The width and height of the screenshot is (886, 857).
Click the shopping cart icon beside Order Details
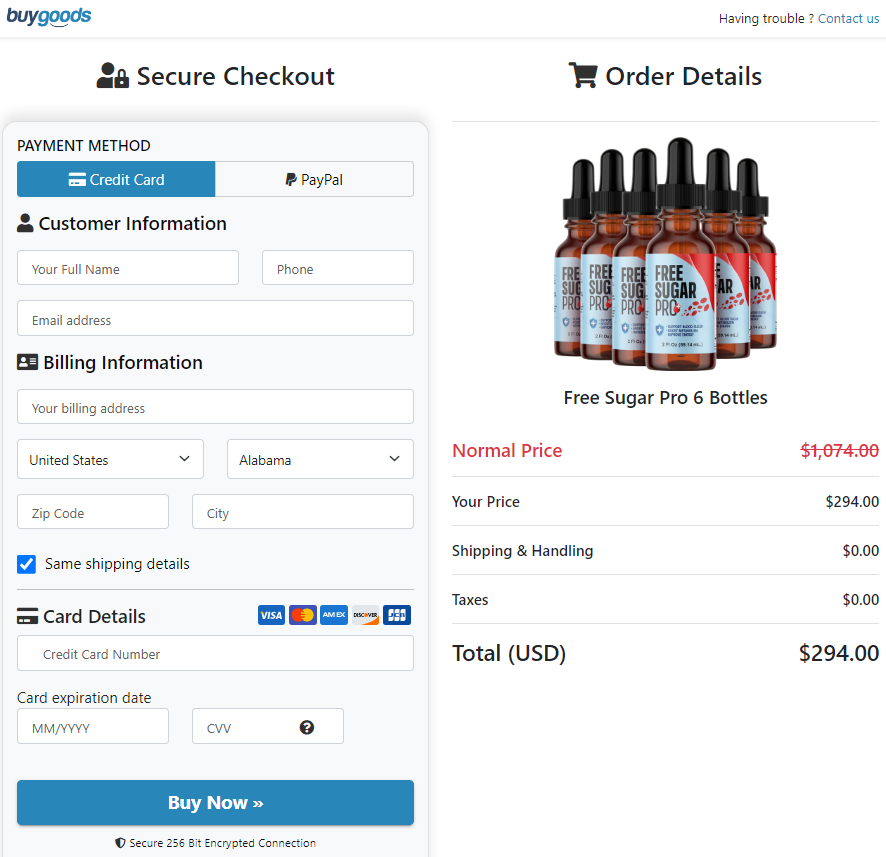[x=583, y=74]
